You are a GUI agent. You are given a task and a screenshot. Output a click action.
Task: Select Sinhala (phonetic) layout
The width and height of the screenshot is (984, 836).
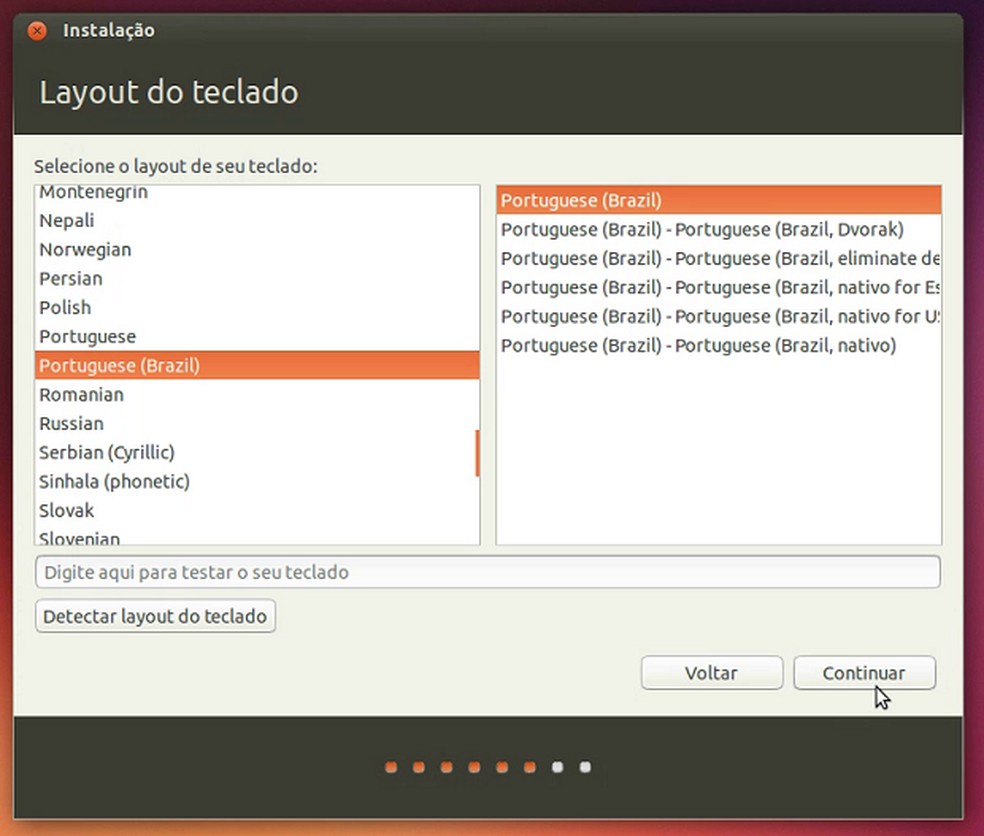257,481
